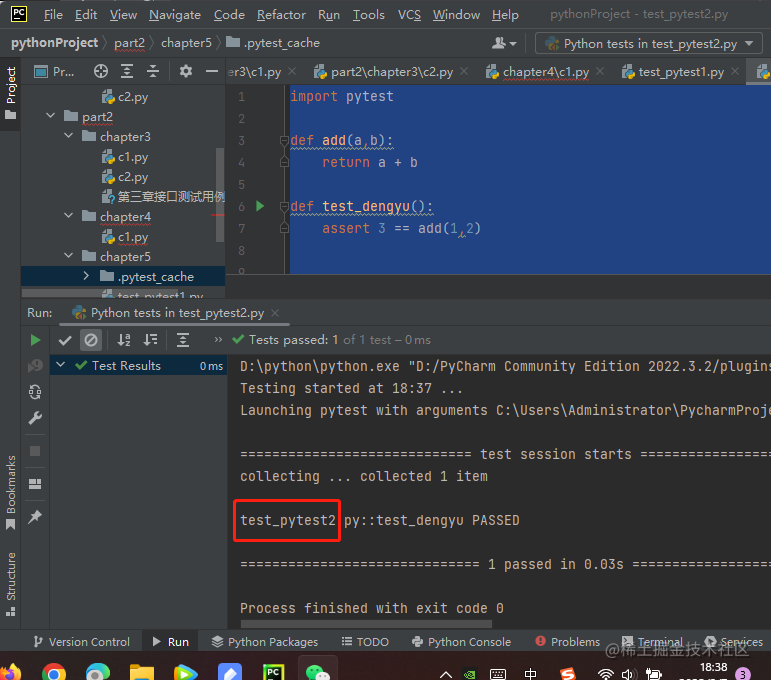Viewport: 771px width, 680px height.
Task: Hide the Project tool window
Action: (x=211, y=71)
